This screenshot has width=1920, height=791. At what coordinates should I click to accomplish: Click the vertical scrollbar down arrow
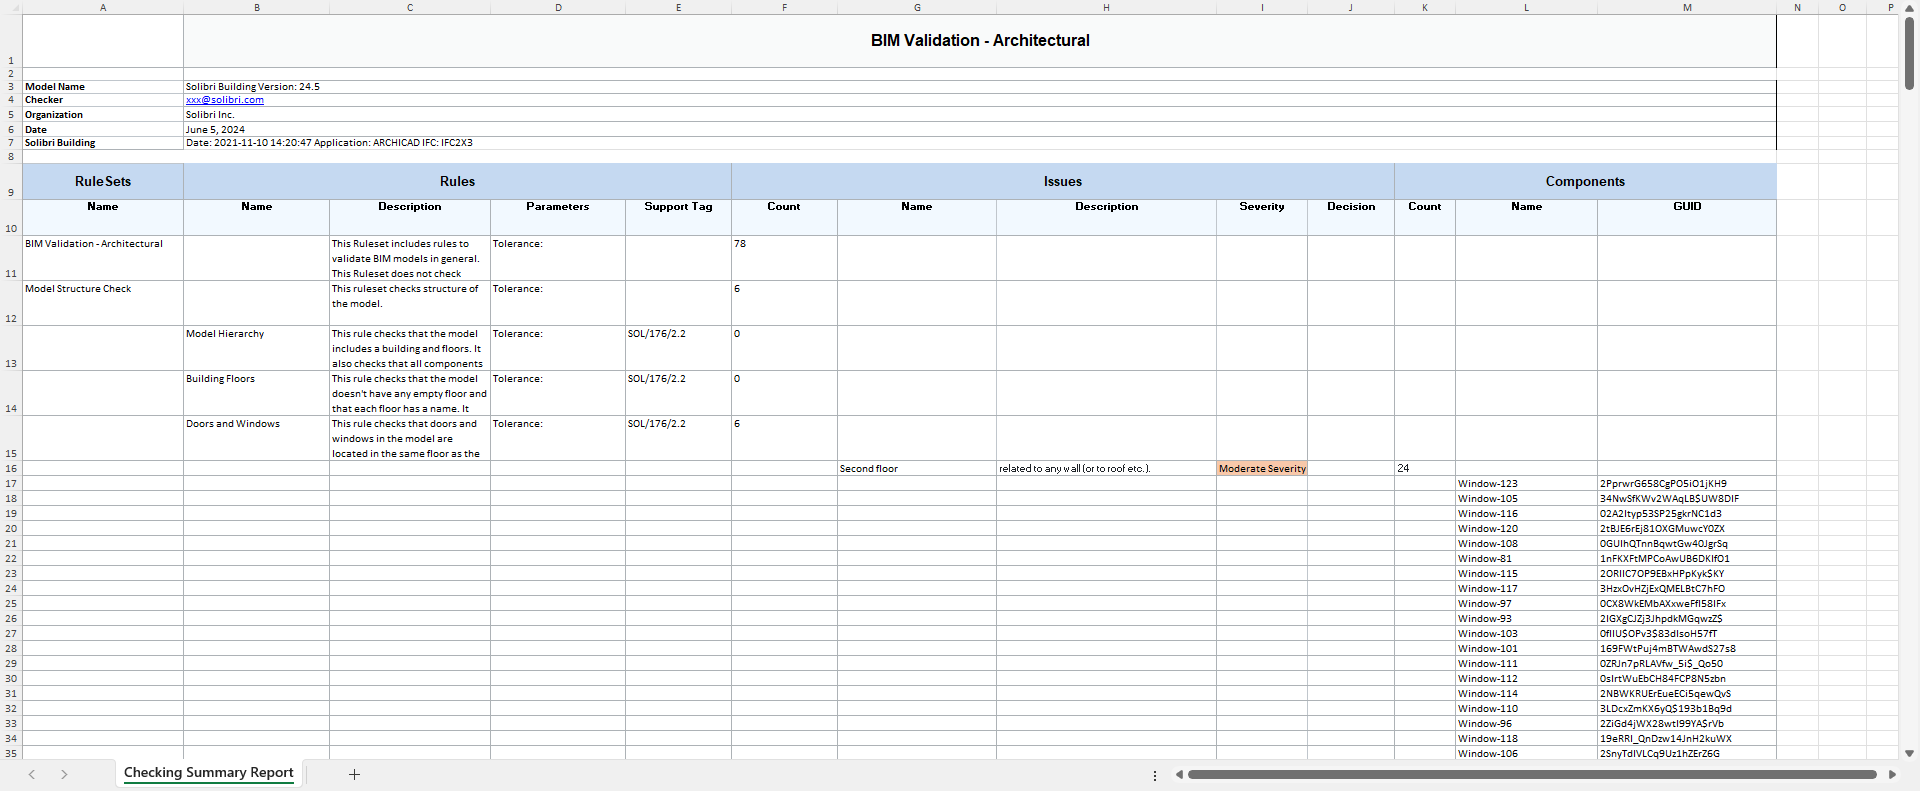[x=1909, y=753]
